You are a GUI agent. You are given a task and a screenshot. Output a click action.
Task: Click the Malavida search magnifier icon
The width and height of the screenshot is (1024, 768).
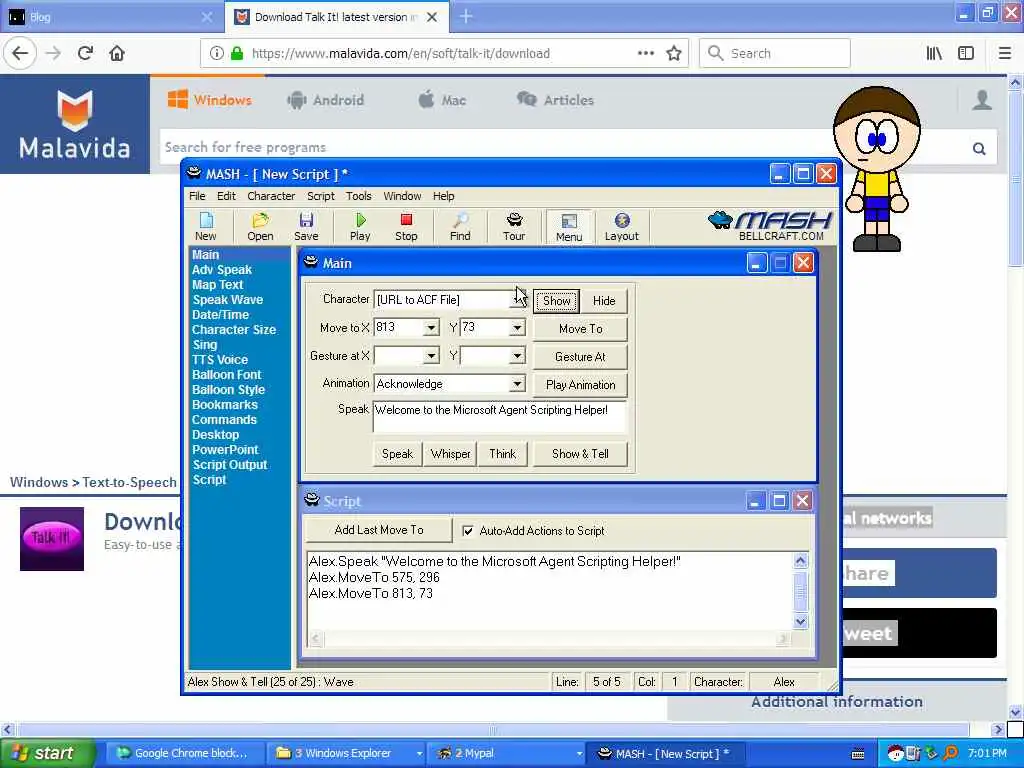pyautogui.click(x=979, y=148)
